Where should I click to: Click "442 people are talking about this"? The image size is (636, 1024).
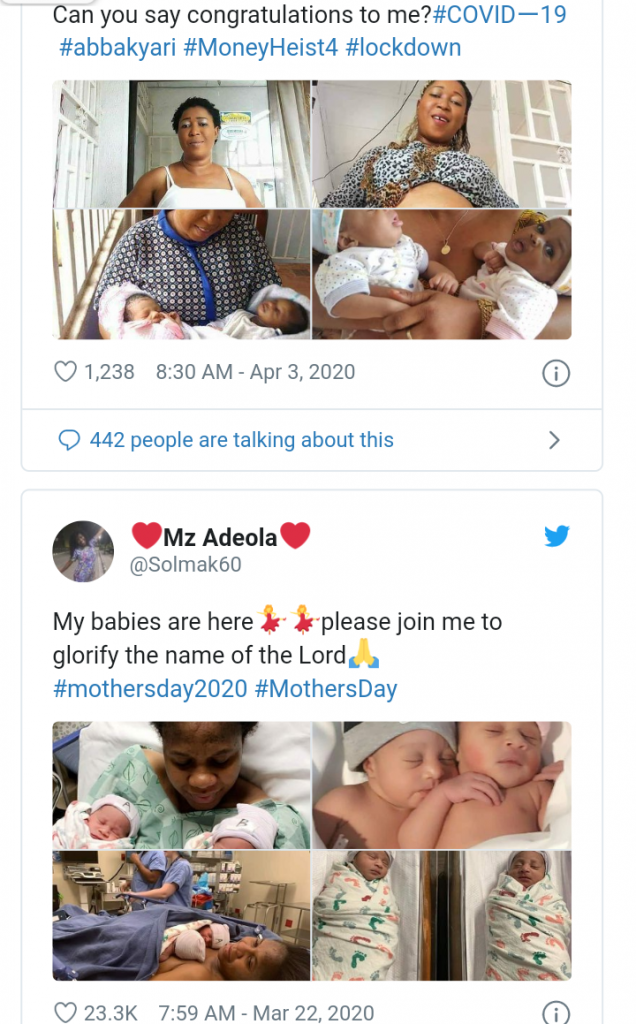241,440
